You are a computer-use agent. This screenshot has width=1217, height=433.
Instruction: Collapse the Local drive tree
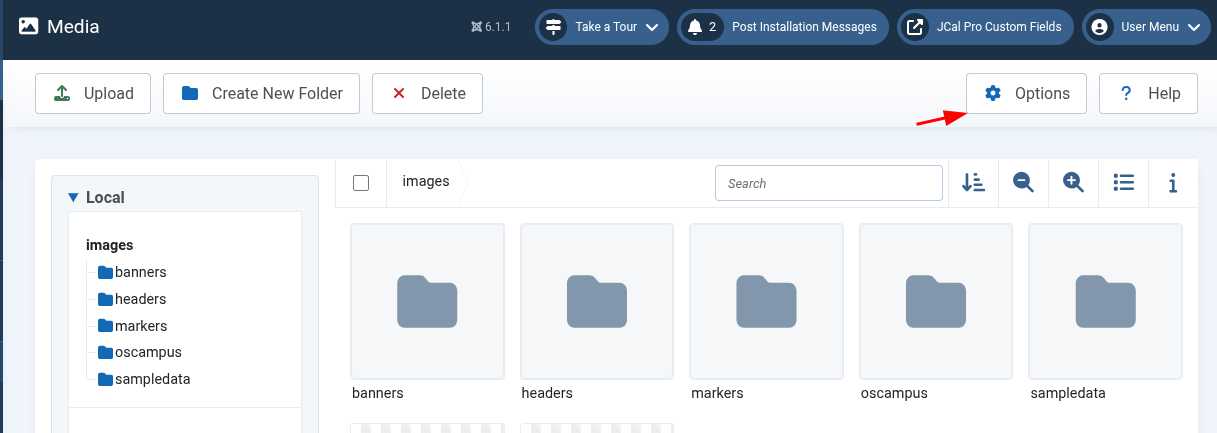tap(73, 198)
